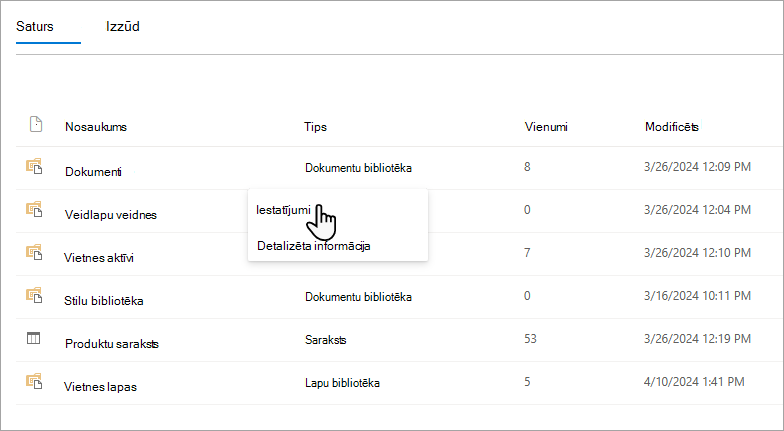Open the Stilu bibliotēka link
Screen dimensions: 784x431
pos(104,301)
